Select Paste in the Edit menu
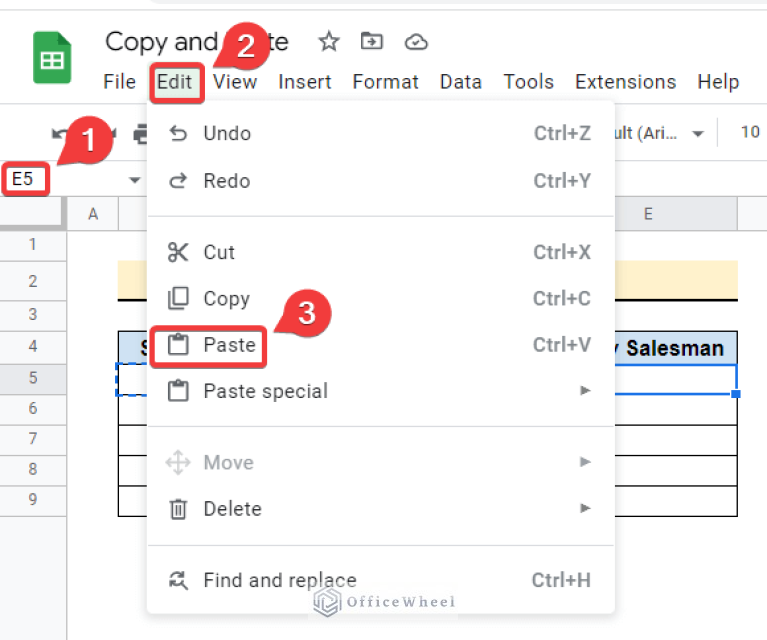This screenshot has width=767, height=640. click(381, 345)
